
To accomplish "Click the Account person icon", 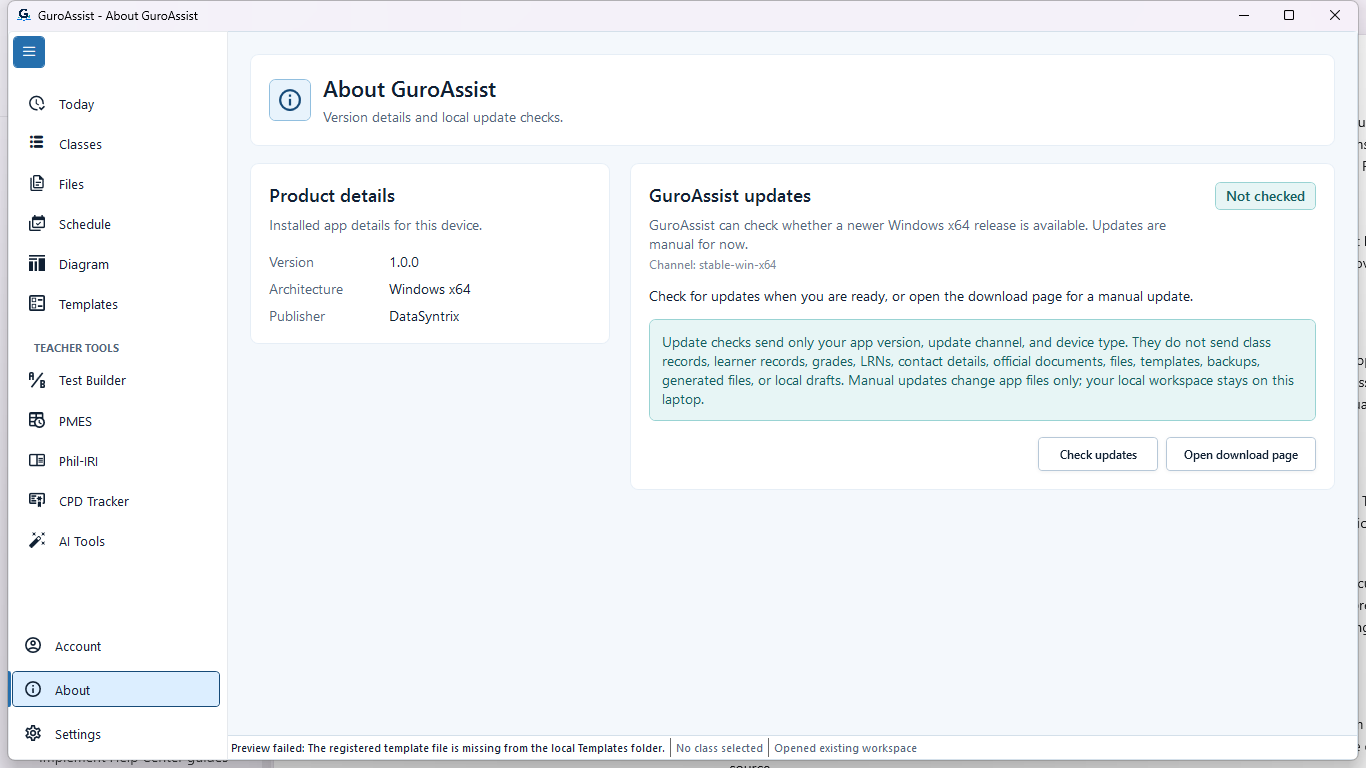I will tap(33, 645).
